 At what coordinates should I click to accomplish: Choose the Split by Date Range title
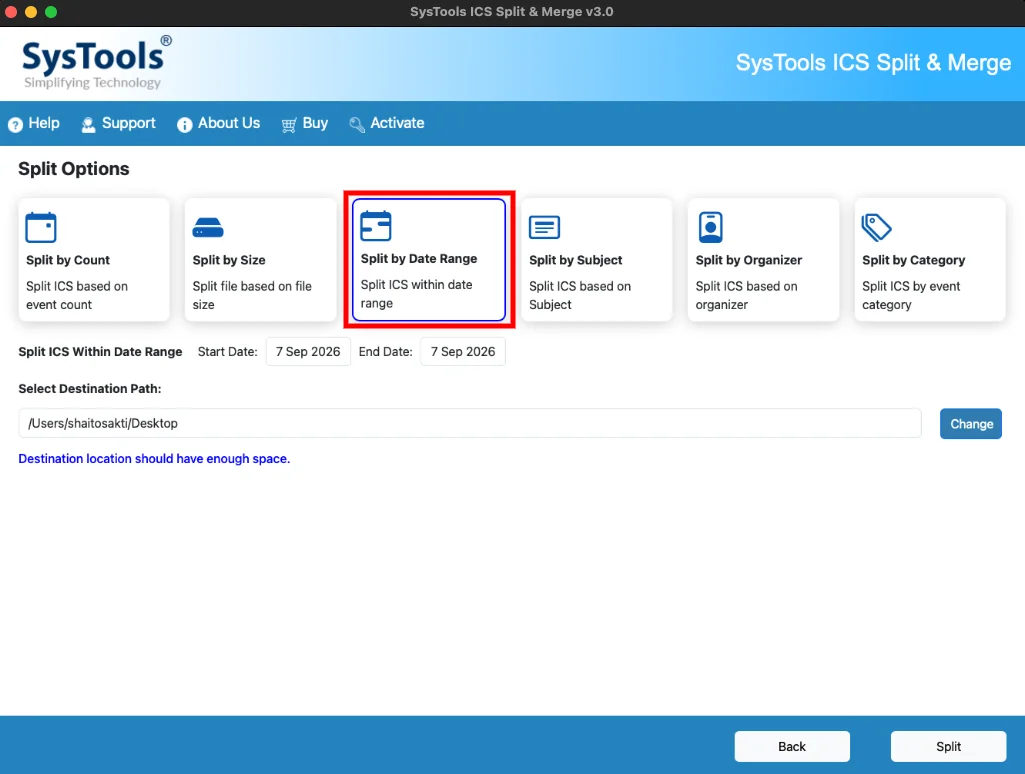tap(419, 259)
